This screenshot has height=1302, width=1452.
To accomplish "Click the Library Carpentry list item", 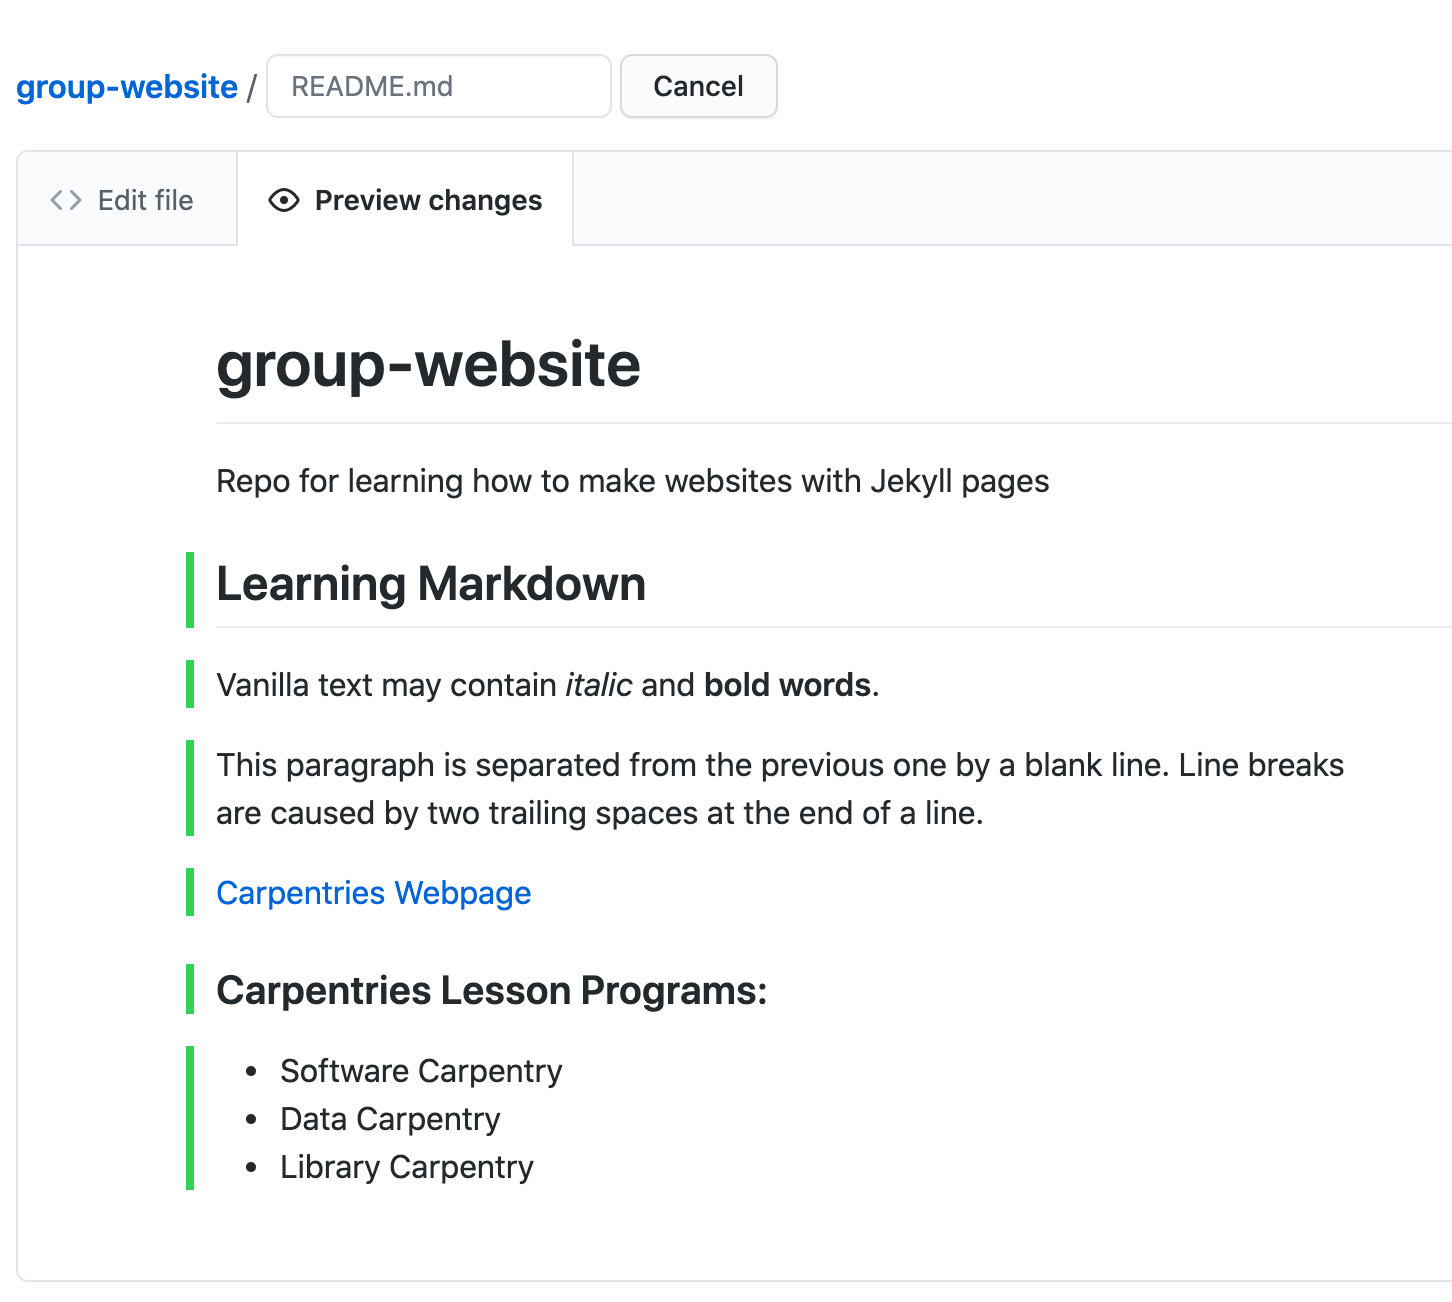I will point(406,1166).
